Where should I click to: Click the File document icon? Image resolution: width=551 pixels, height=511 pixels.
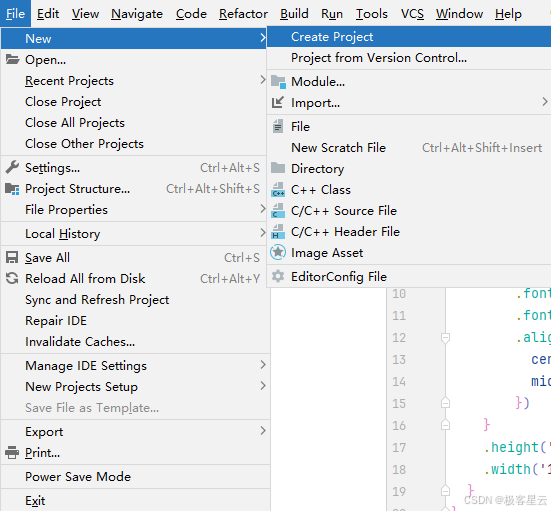[278, 127]
